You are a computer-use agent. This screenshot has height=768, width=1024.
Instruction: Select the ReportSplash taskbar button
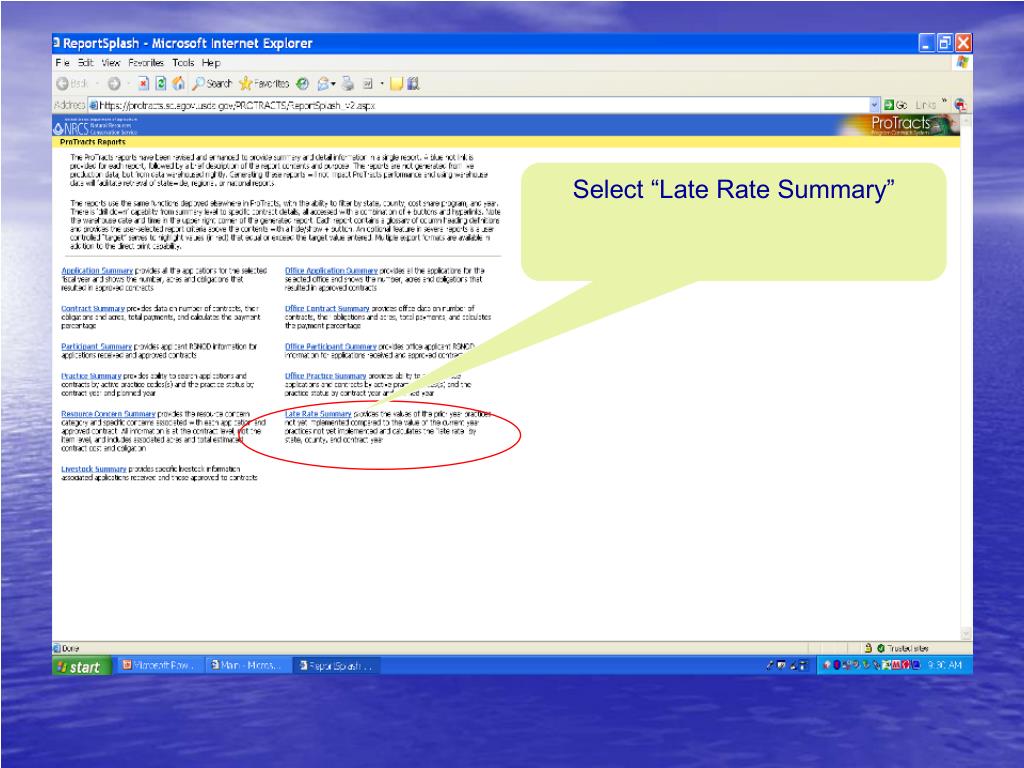tap(335, 665)
